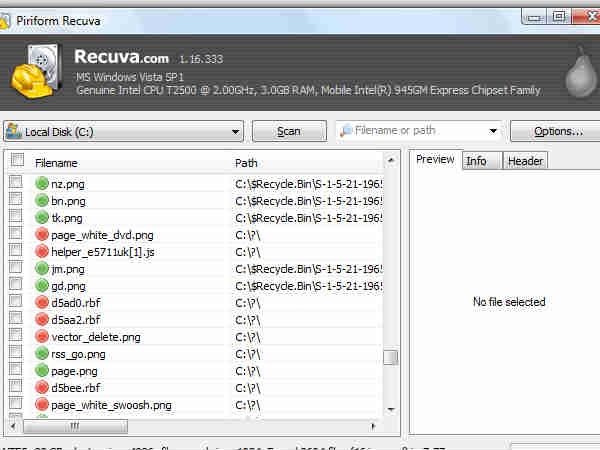Minimize the Piriform Recuva window

534,17
